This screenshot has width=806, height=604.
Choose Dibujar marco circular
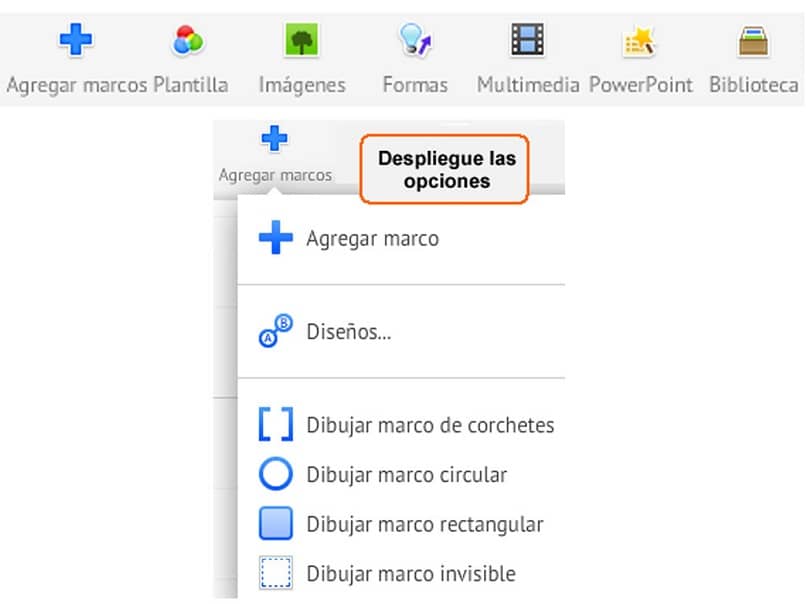(406, 474)
